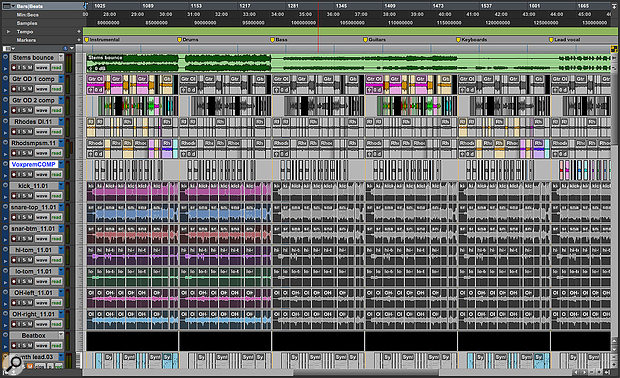Click the track list view selector icon
The width and height of the screenshot is (620, 378).
coord(6,49)
